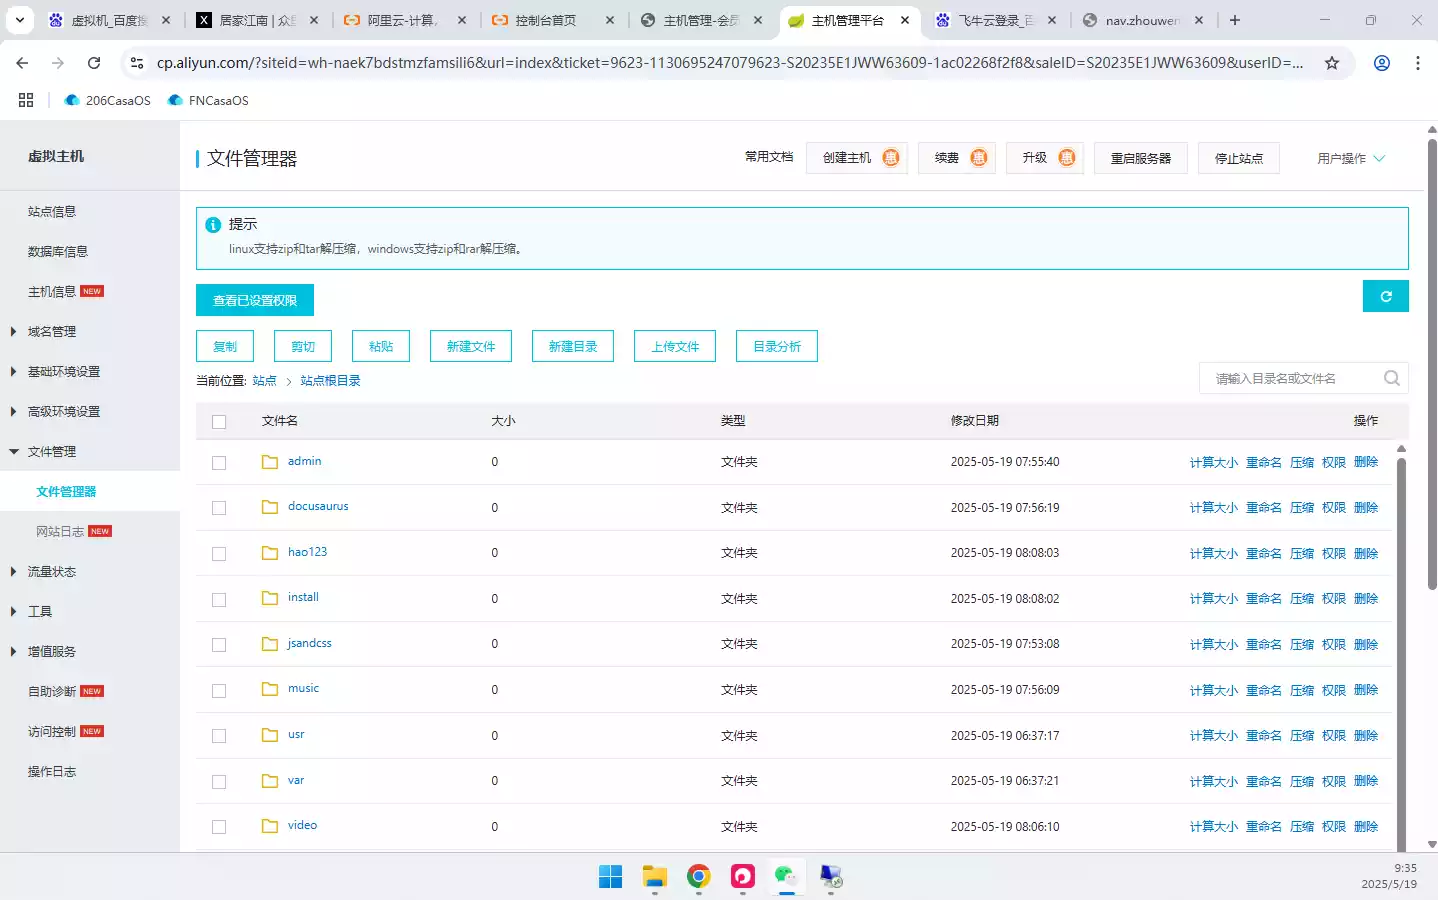
Task: Open 网站日志 in the sidebar
Action: tap(60, 532)
